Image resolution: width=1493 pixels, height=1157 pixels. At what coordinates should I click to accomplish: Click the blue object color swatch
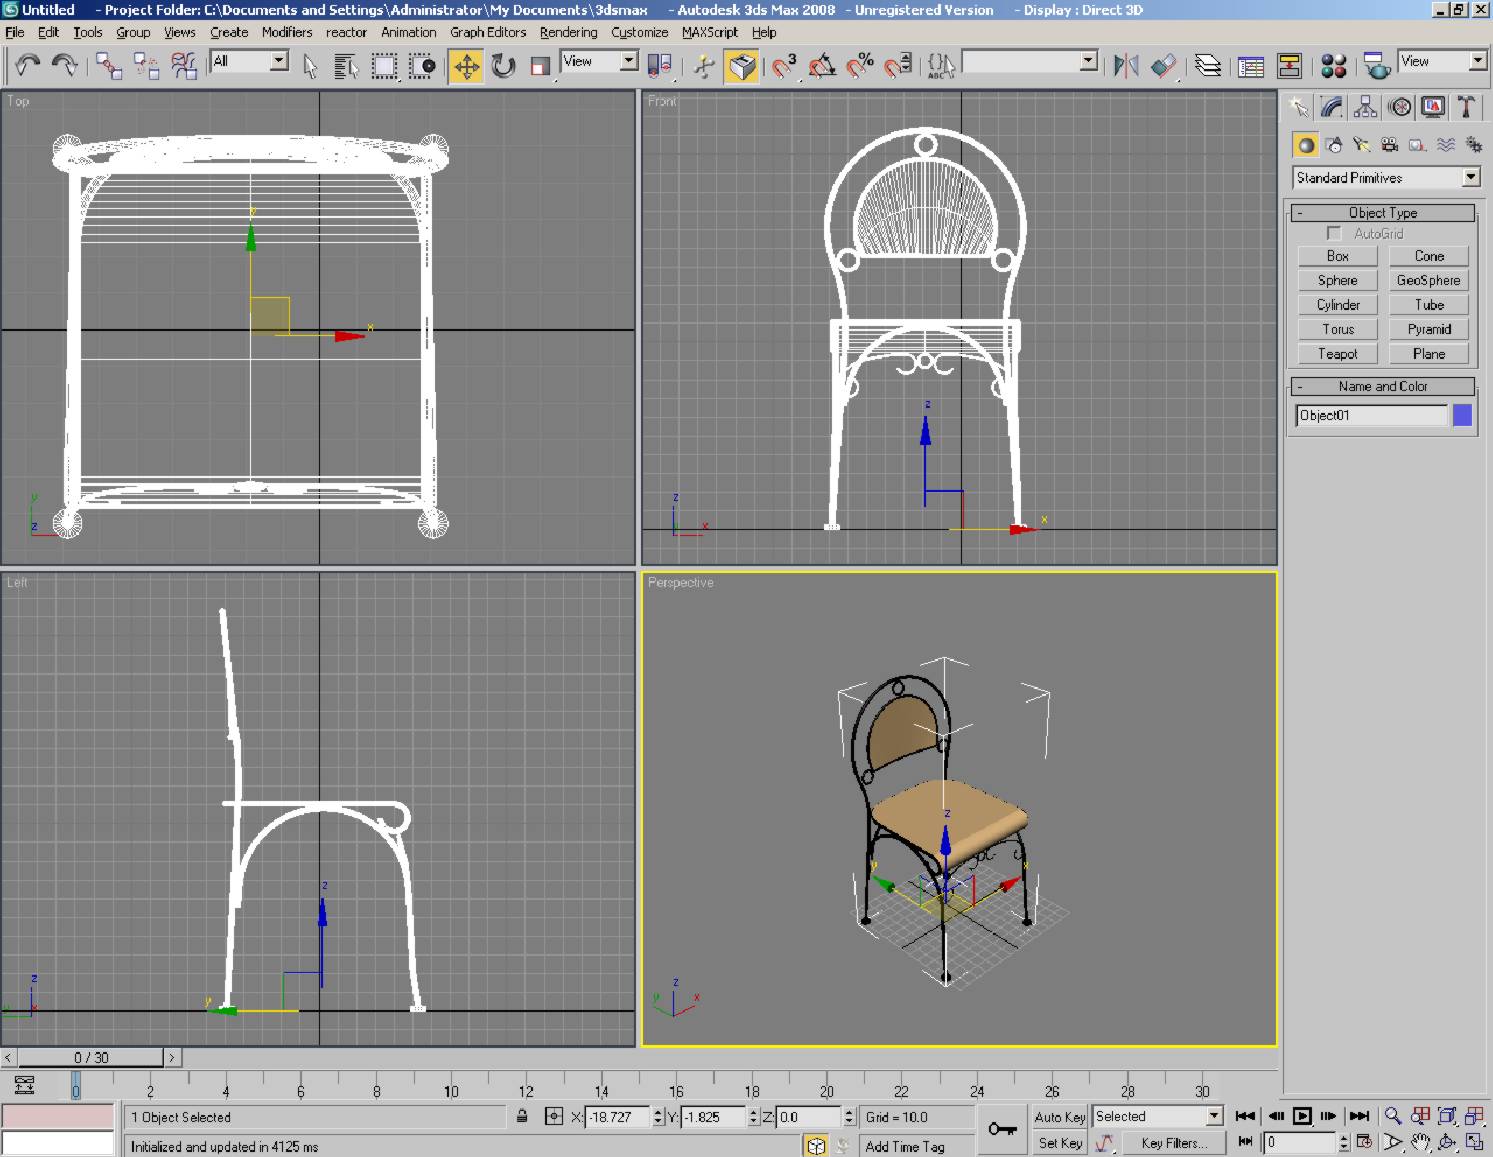click(x=1462, y=415)
